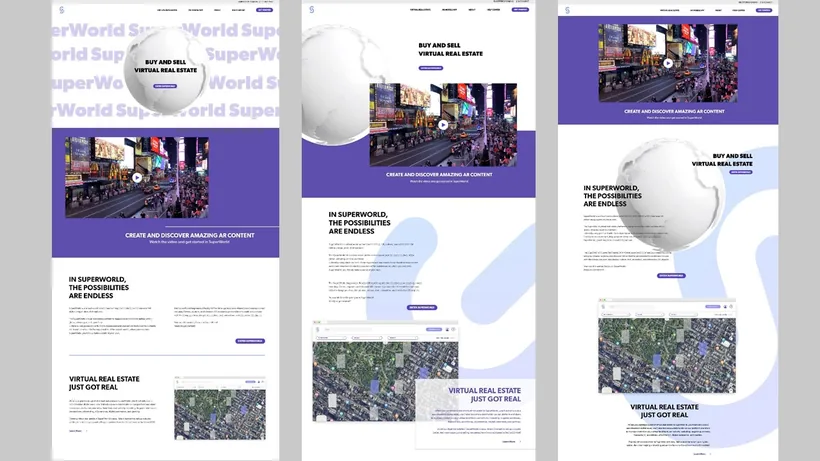The image size is (820, 461).
Task: Click 'Create and Discover Amazing AR Content' in left mockup
Action: [189, 235]
